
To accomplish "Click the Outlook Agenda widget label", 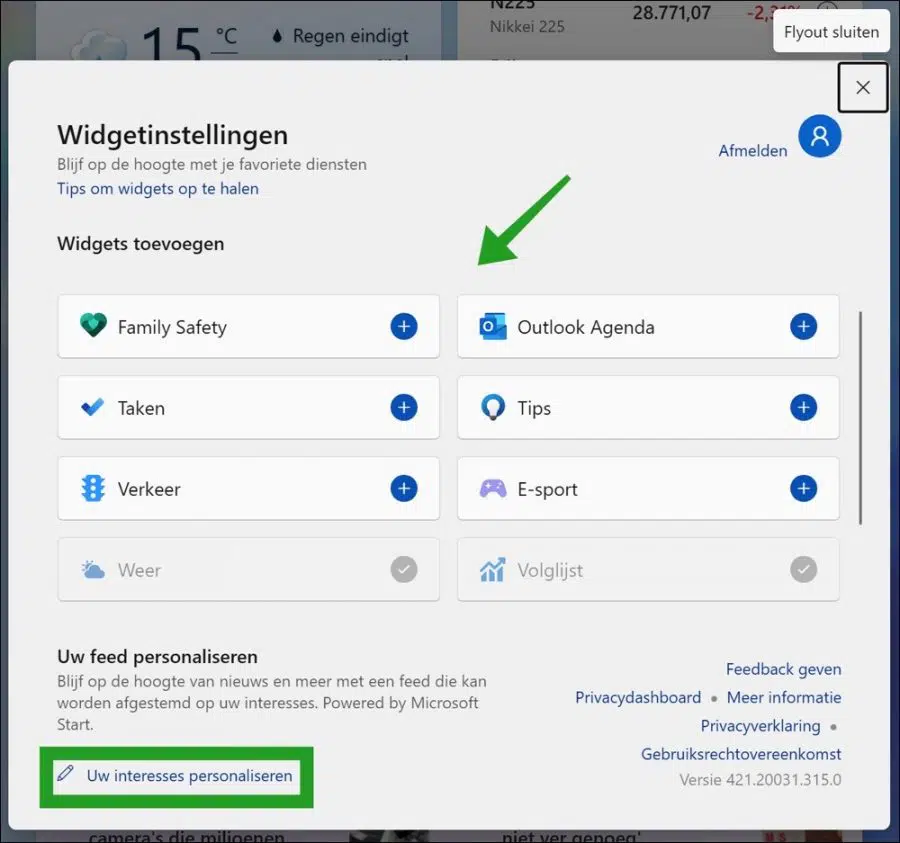I will point(585,327).
